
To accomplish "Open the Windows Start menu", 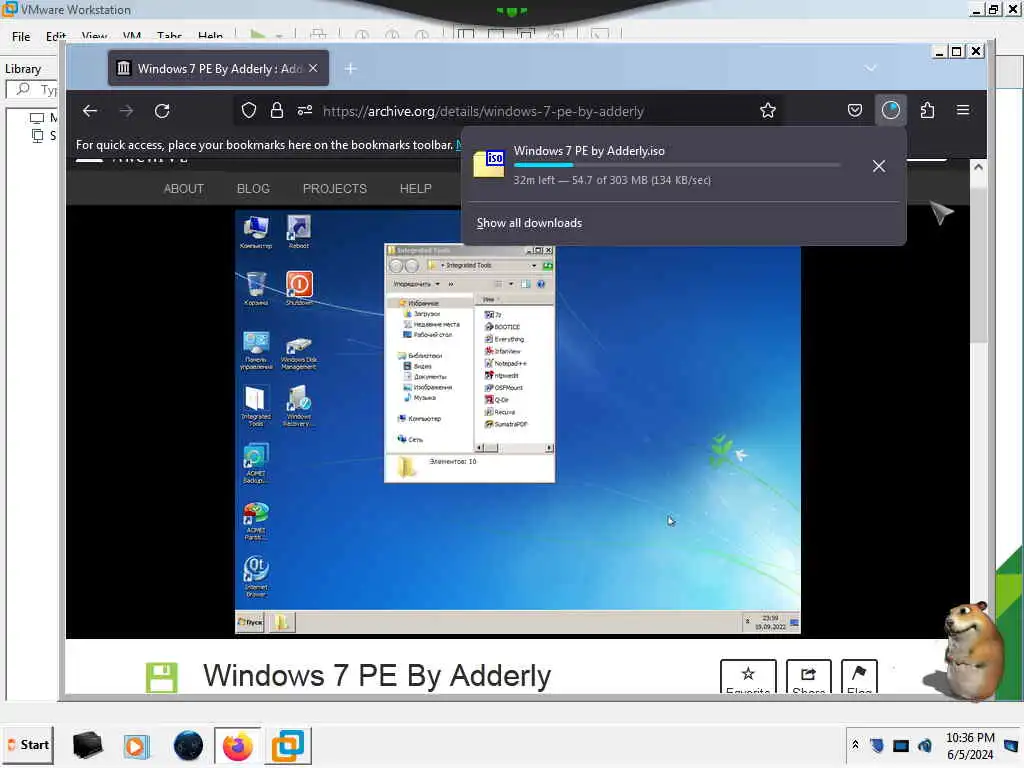I will pos(28,744).
